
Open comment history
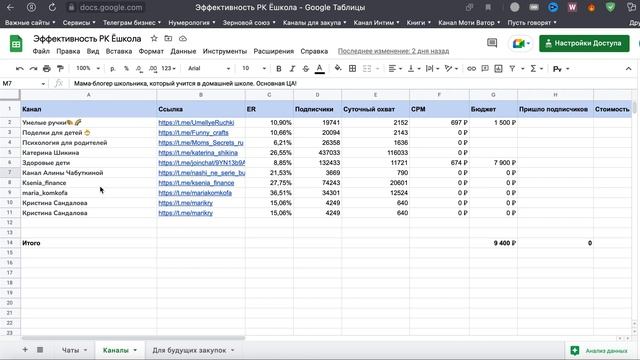click(x=492, y=43)
